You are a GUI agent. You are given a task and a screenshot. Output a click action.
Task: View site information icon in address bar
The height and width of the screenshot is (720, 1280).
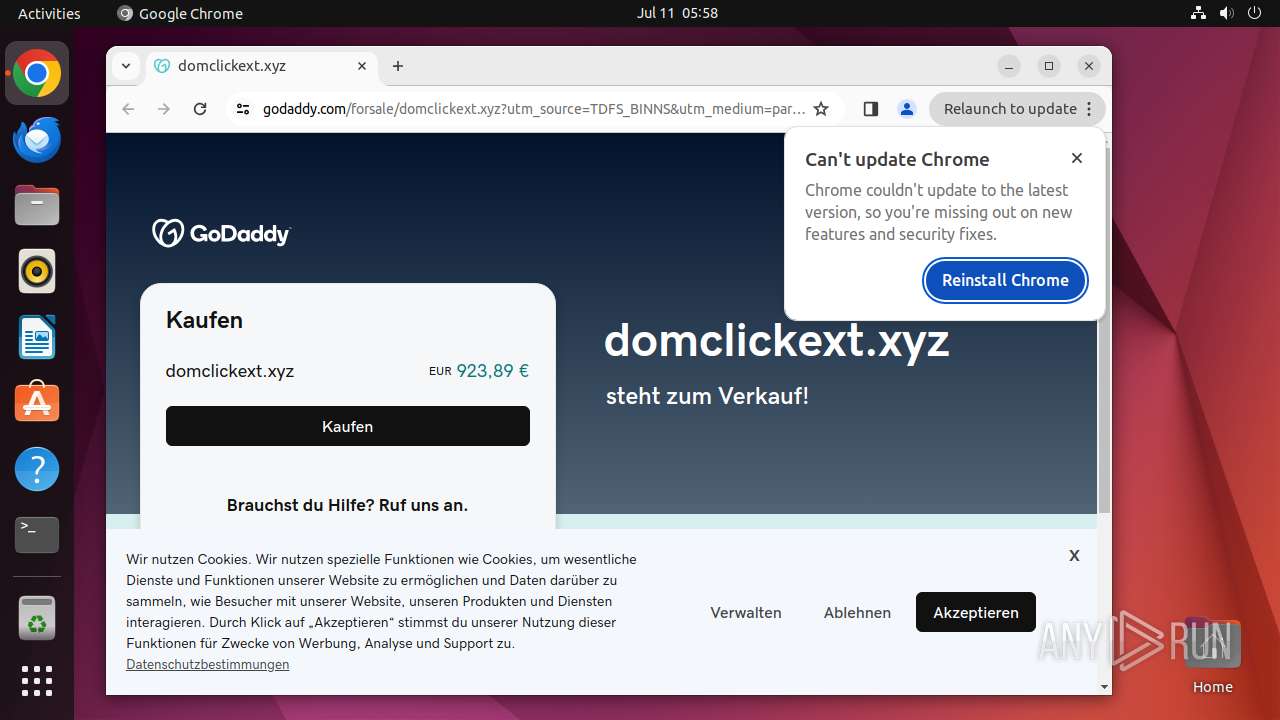click(243, 109)
